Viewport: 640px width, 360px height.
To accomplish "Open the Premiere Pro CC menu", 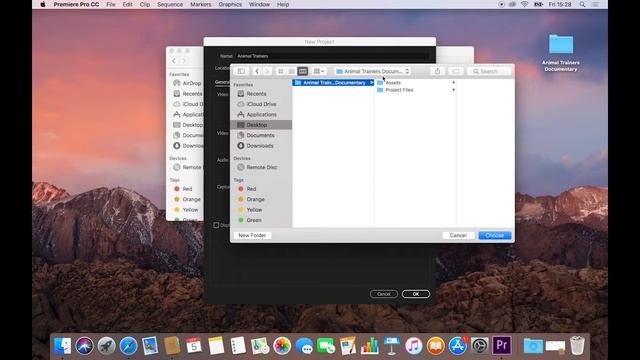I will 76,4.
